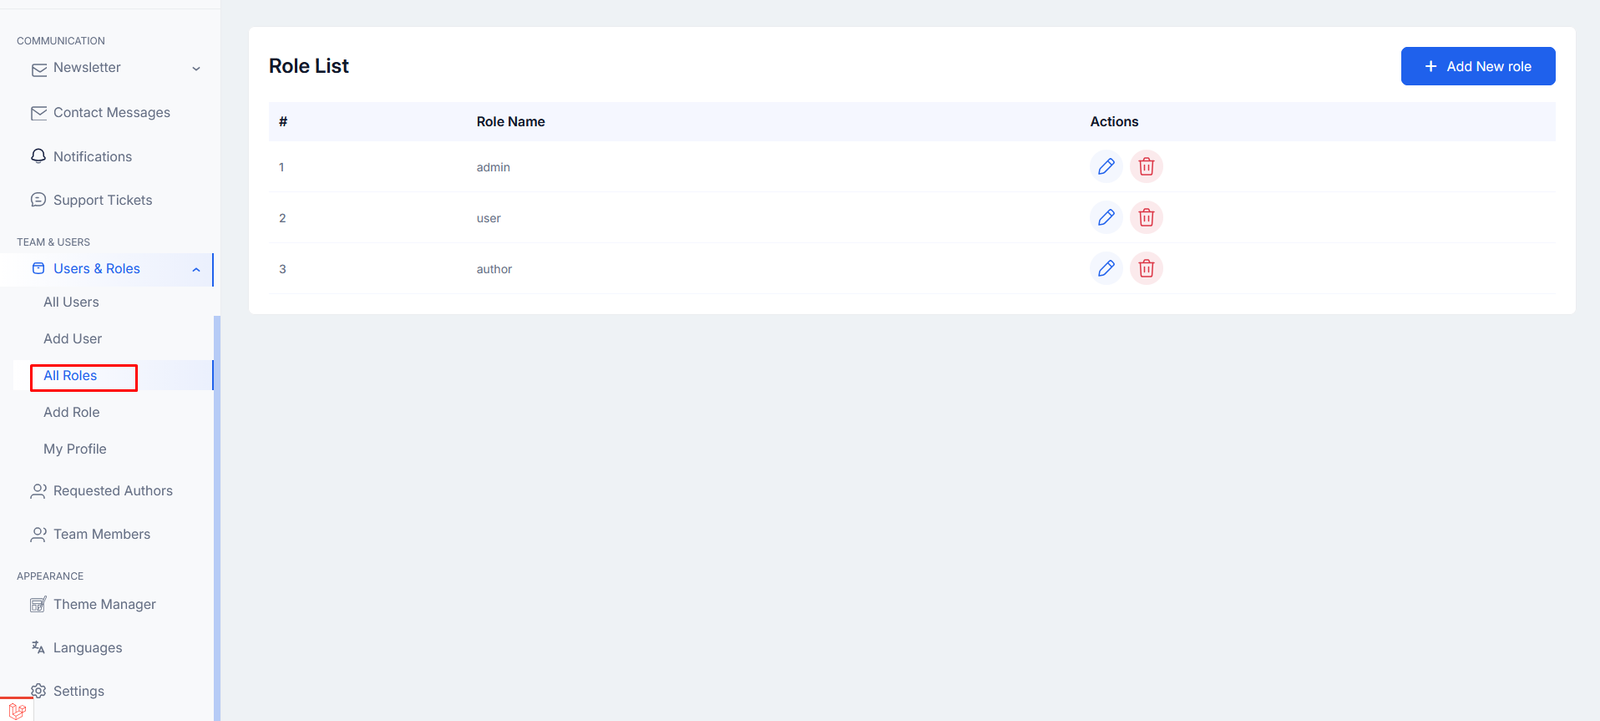The height and width of the screenshot is (721, 1600).
Task: Open Support Tickets
Action: click(x=103, y=200)
